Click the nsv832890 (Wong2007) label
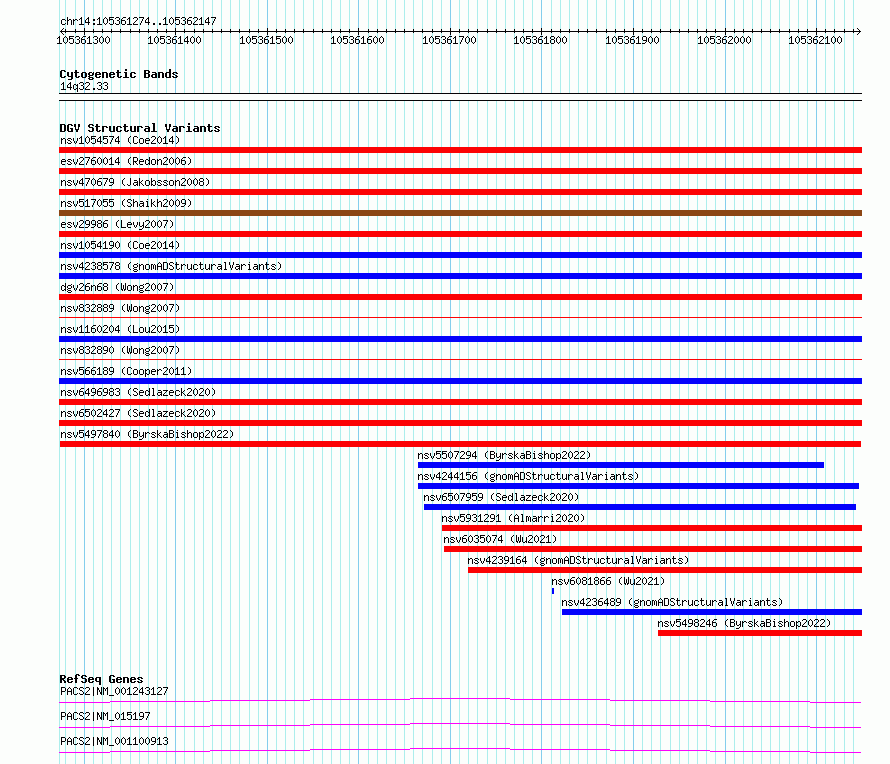This screenshot has height=764, width=890. coord(120,350)
